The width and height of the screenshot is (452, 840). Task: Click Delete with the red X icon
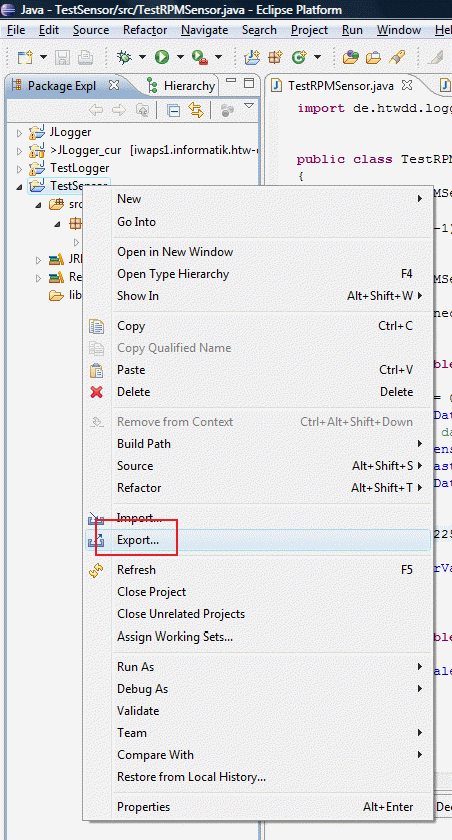(x=259, y=392)
